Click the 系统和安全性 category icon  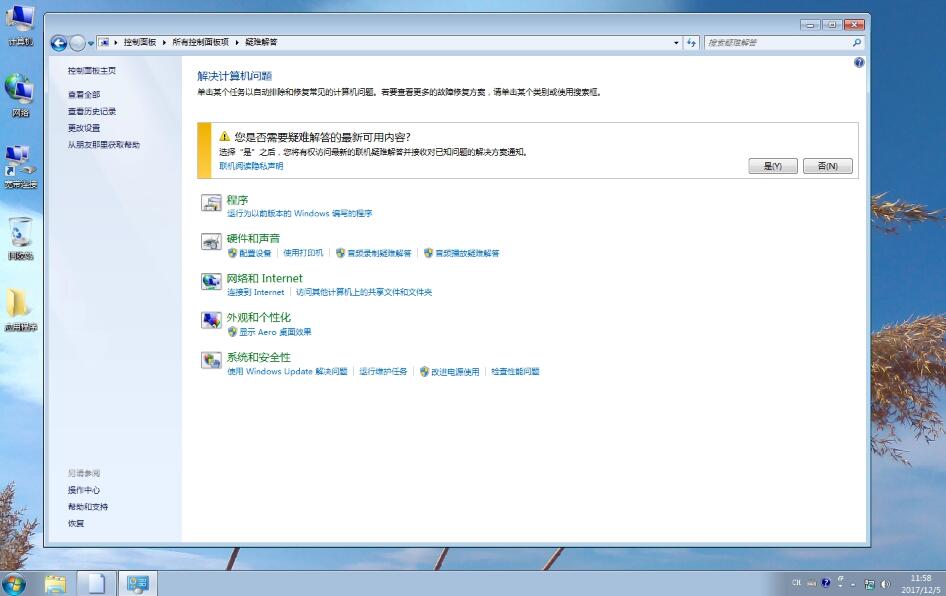(211, 361)
